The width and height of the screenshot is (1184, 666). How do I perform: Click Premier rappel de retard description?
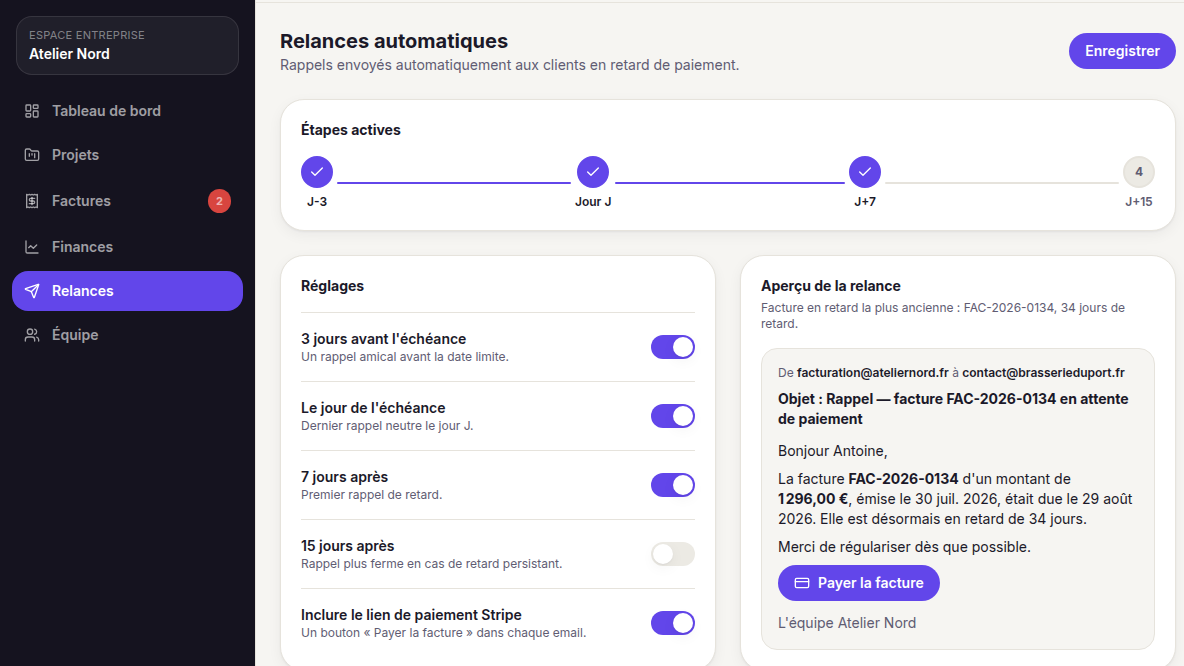pyautogui.click(x=372, y=495)
